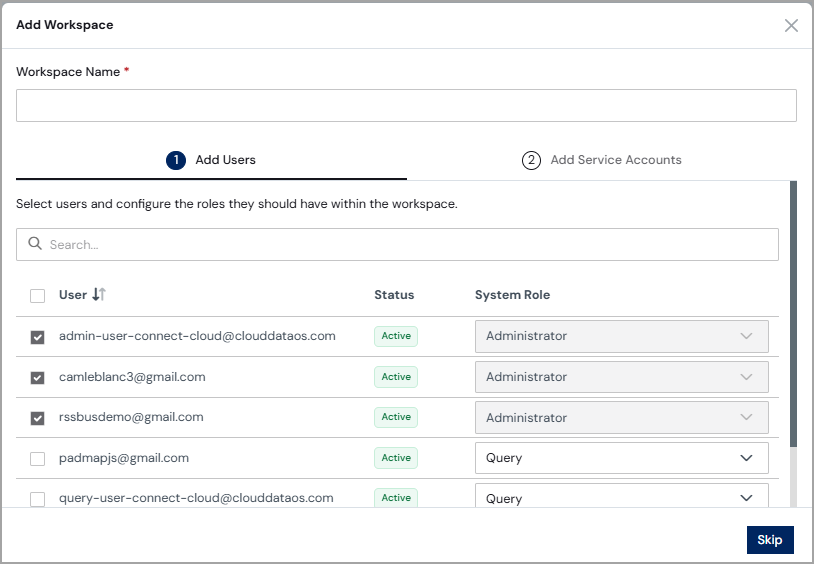Click Active badge for camleblanc3@gmail.com
Viewport: 814px width, 564px height.
(396, 377)
